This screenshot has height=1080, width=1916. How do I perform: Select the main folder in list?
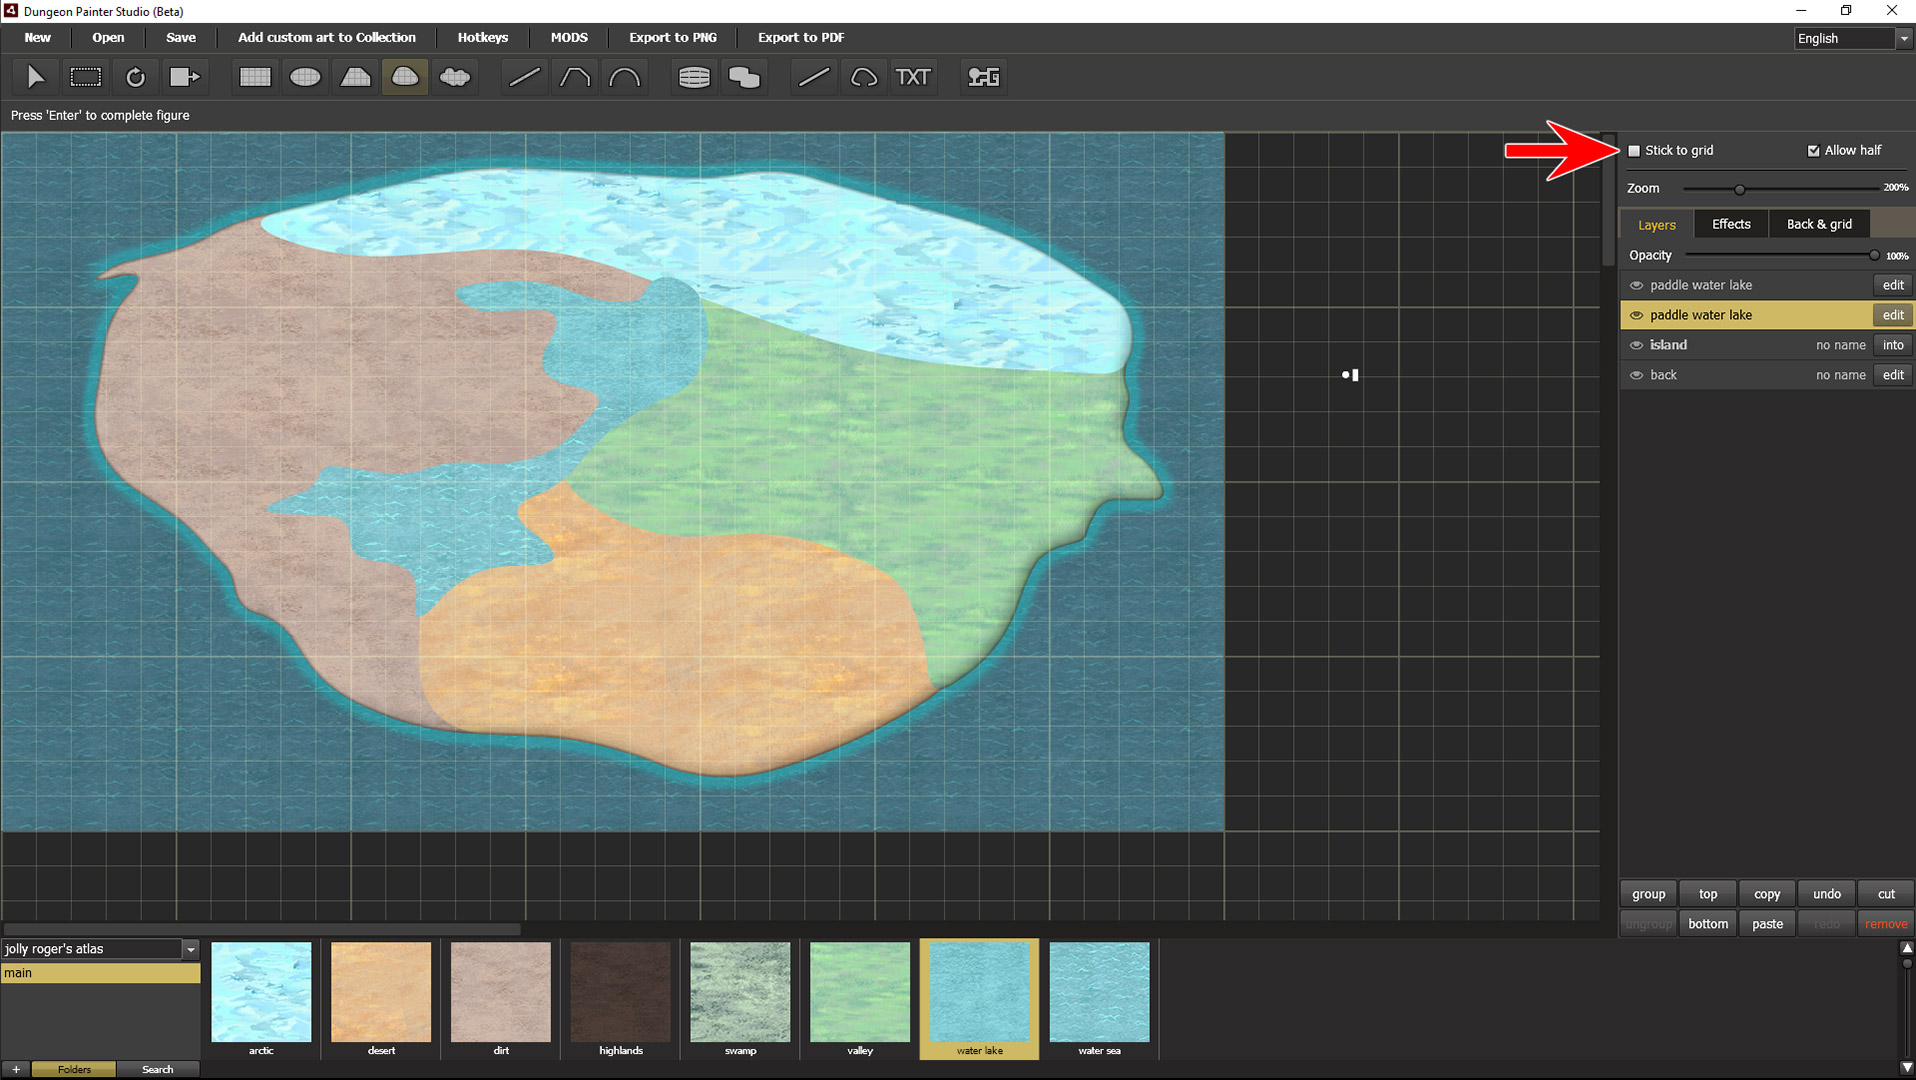pyautogui.click(x=100, y=973)
